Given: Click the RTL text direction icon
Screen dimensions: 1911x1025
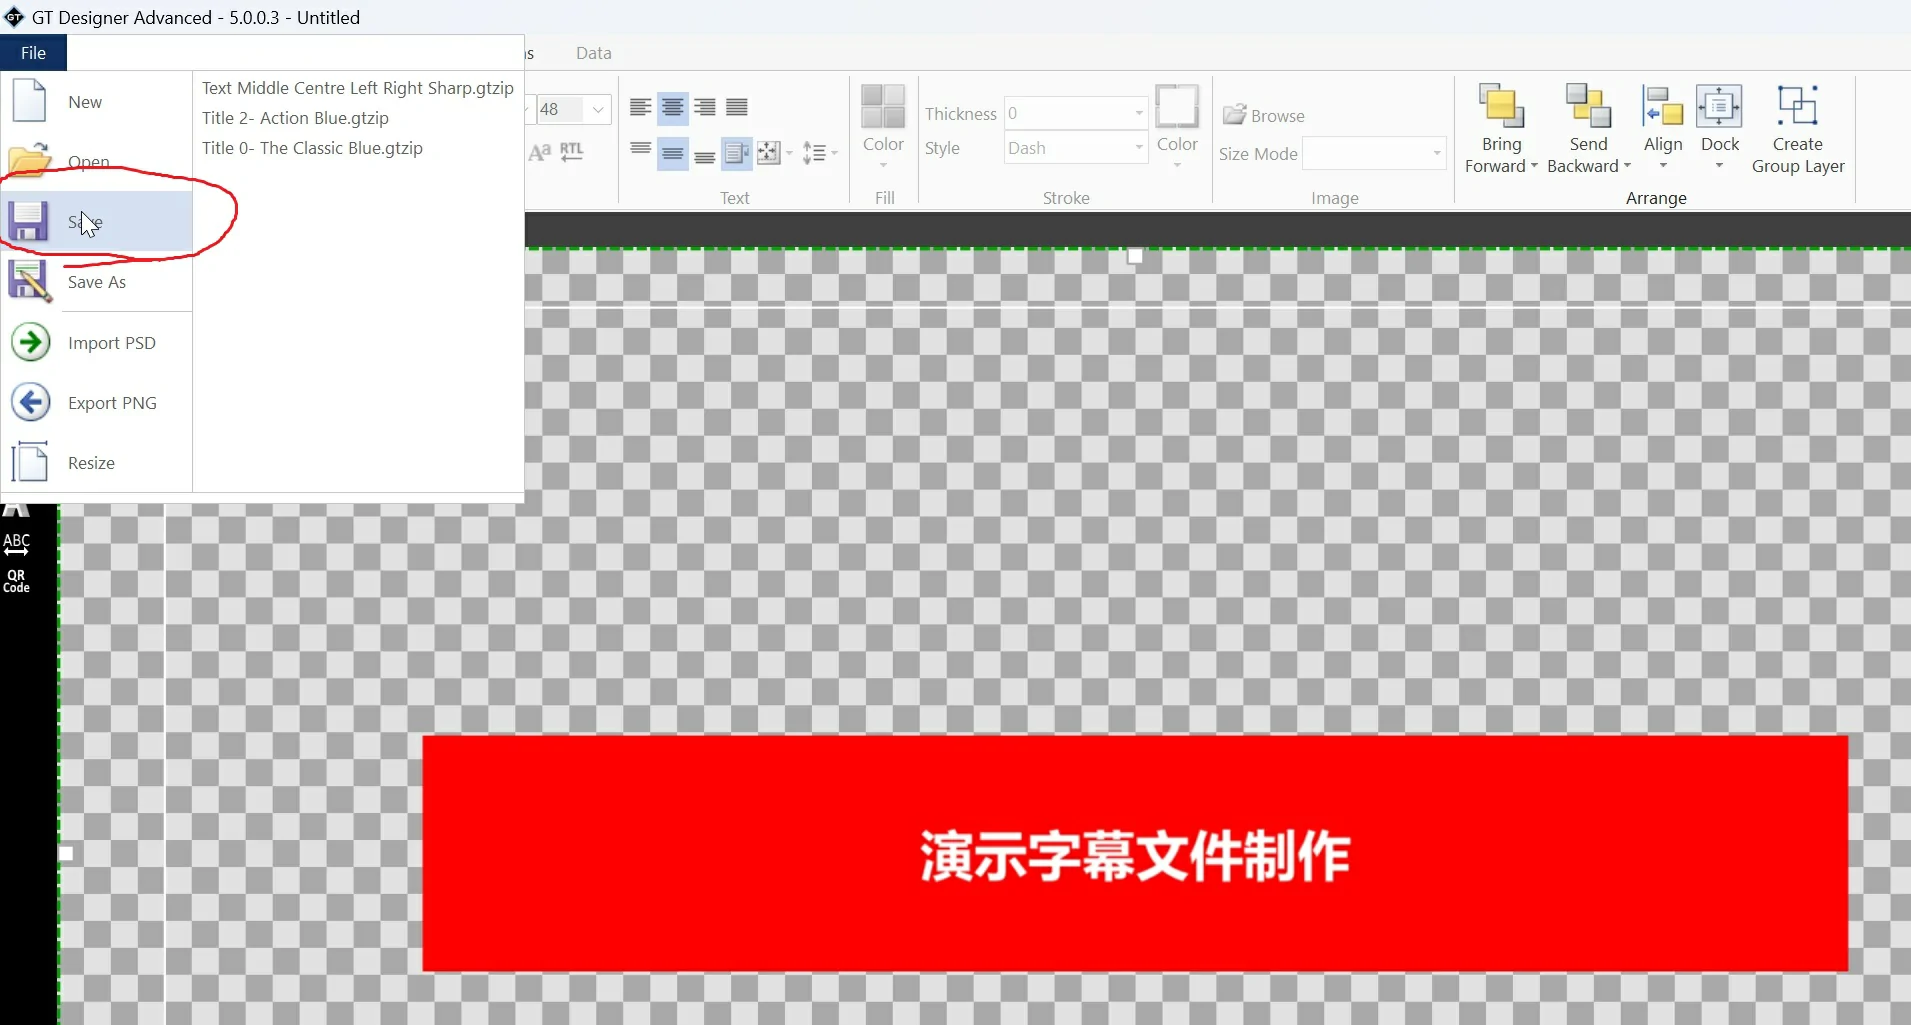Looking at the screenshot, I should click(x=571, y=152).
